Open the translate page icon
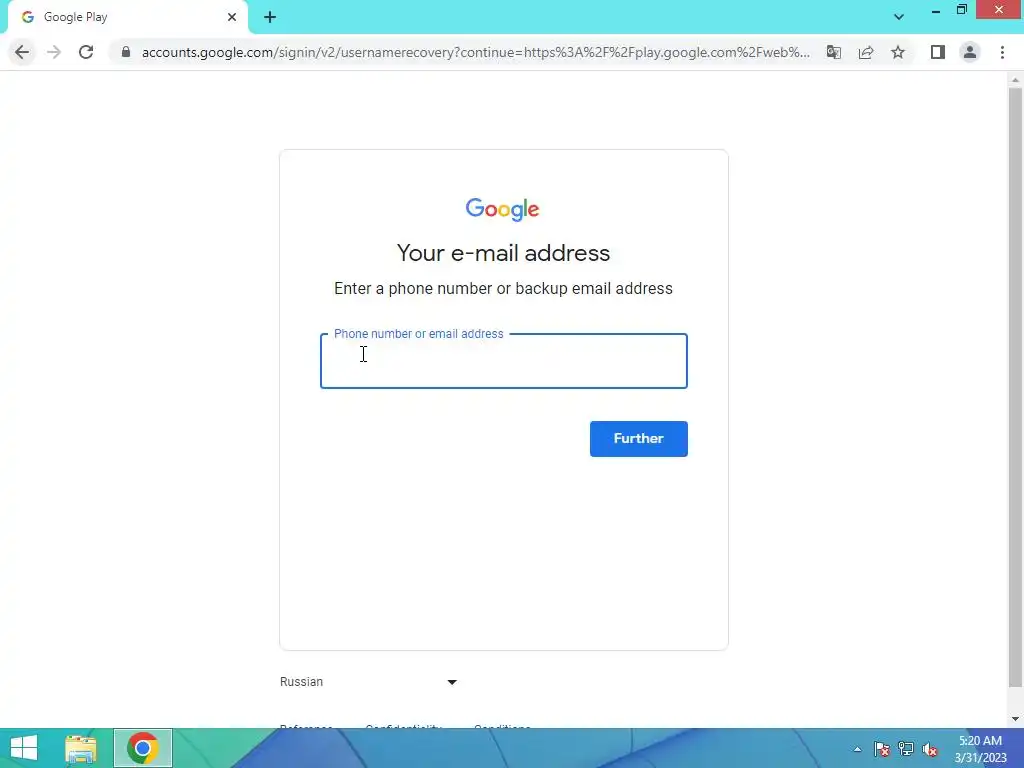This screenshot has height=768, width=1024. (x=834, y=52)
